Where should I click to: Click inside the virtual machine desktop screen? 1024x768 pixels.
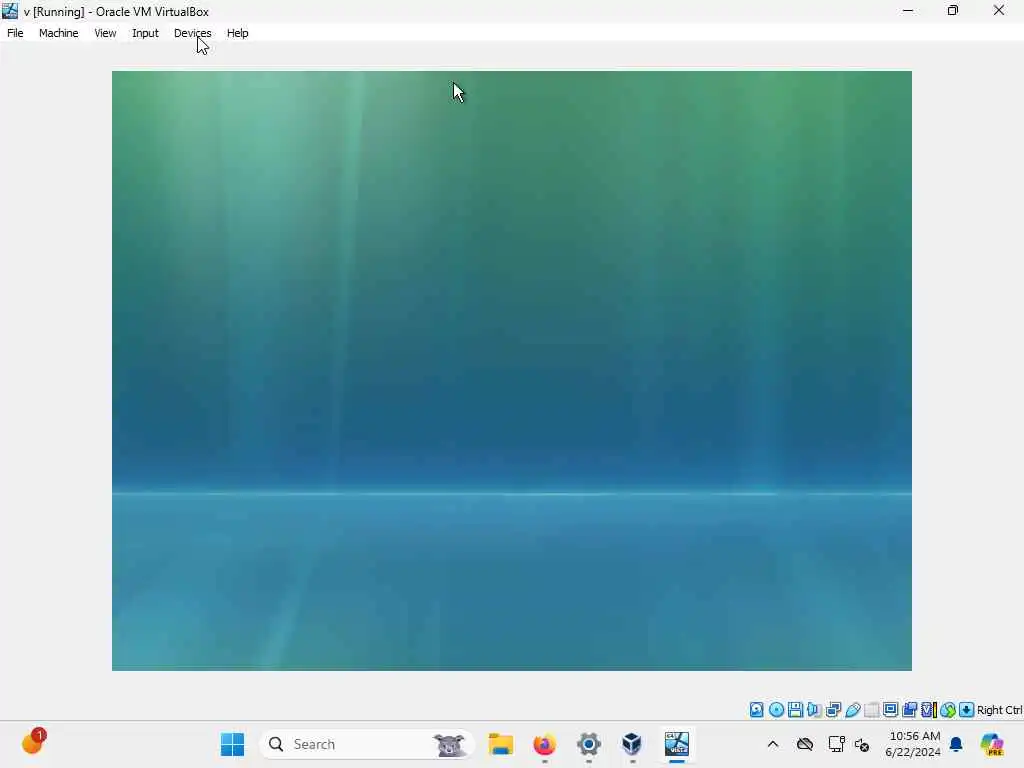(x=511, y=370)
